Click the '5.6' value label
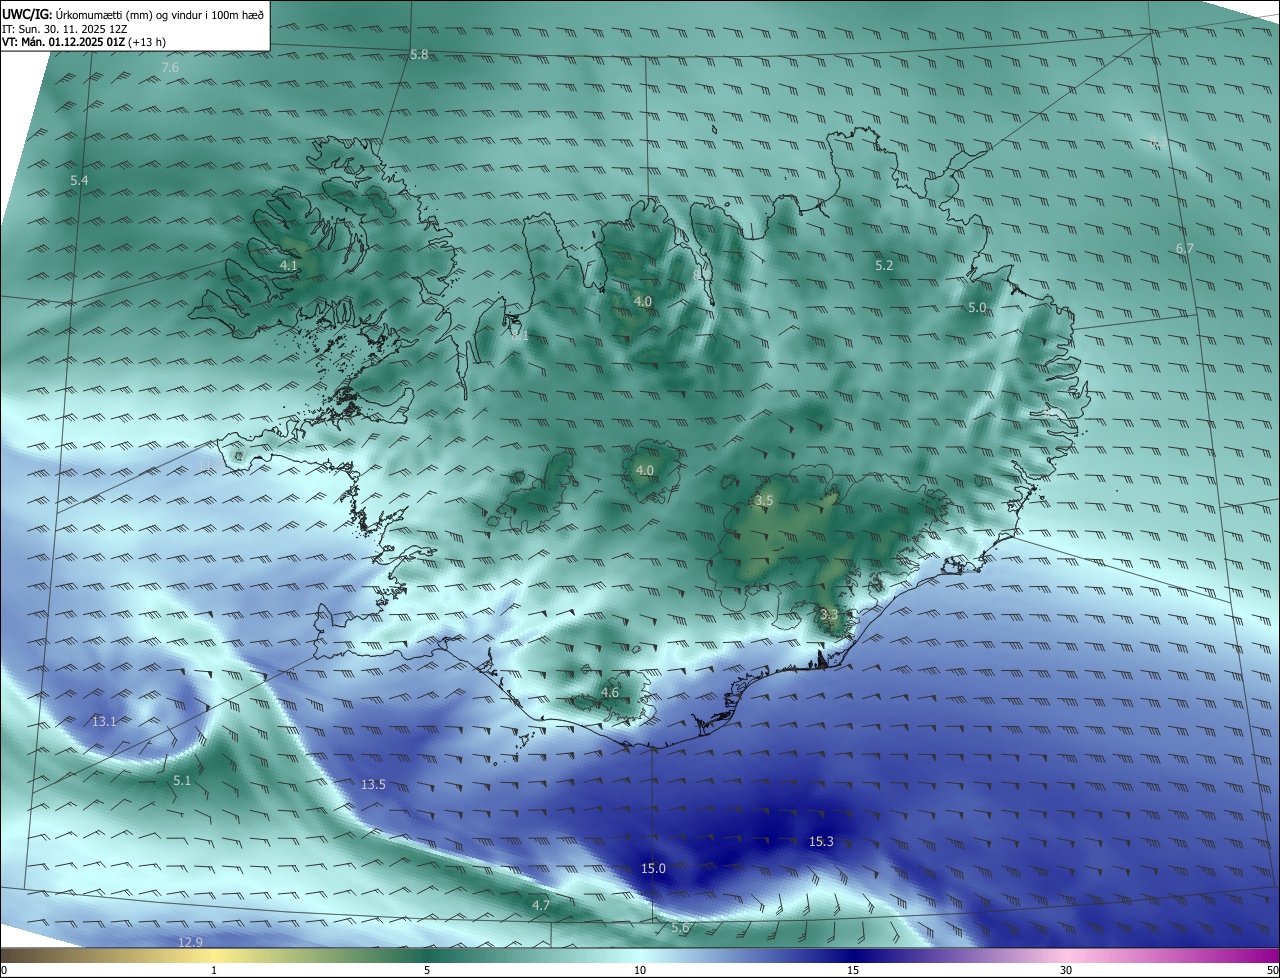This screenshot has height=978, width=1280. (x=680, y=928)
